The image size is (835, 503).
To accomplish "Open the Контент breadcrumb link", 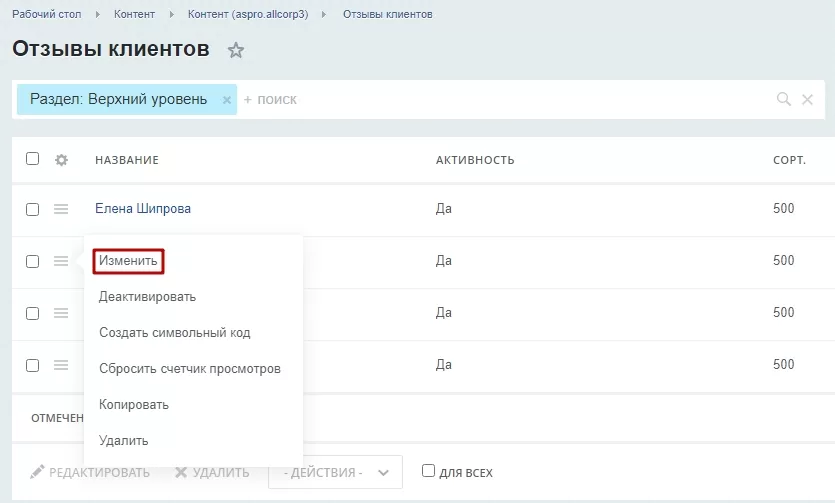I will 134,14.
